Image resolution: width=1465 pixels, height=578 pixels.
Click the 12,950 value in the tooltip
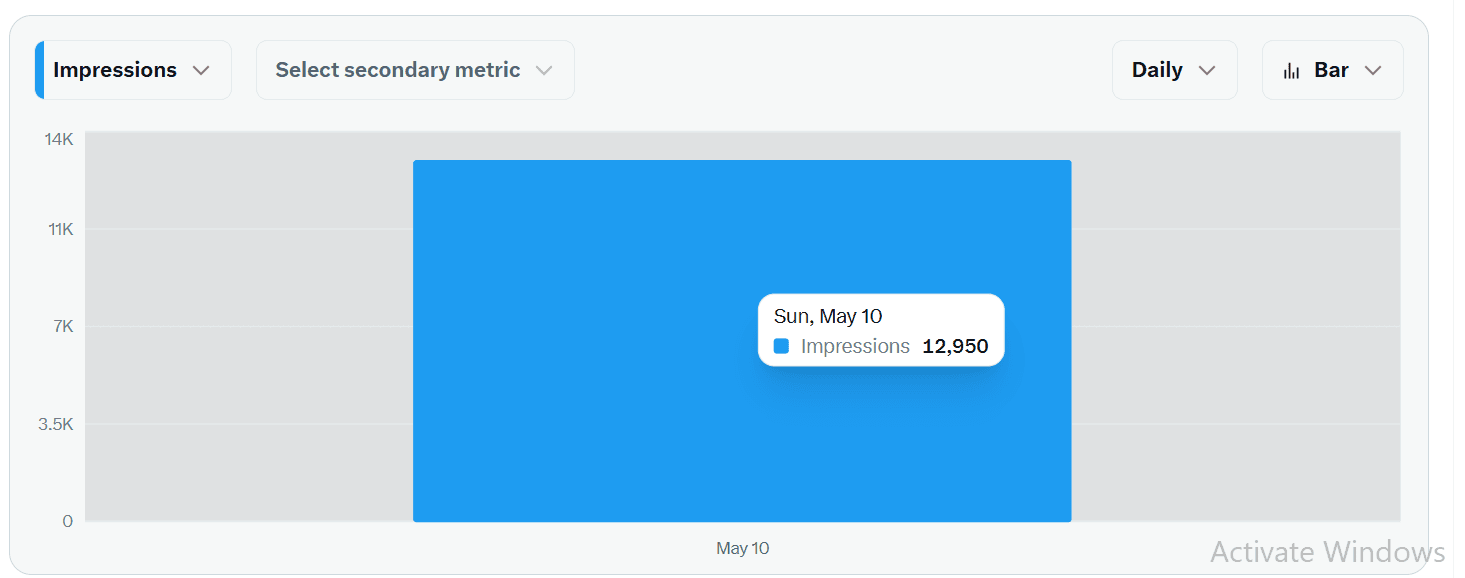955,347
